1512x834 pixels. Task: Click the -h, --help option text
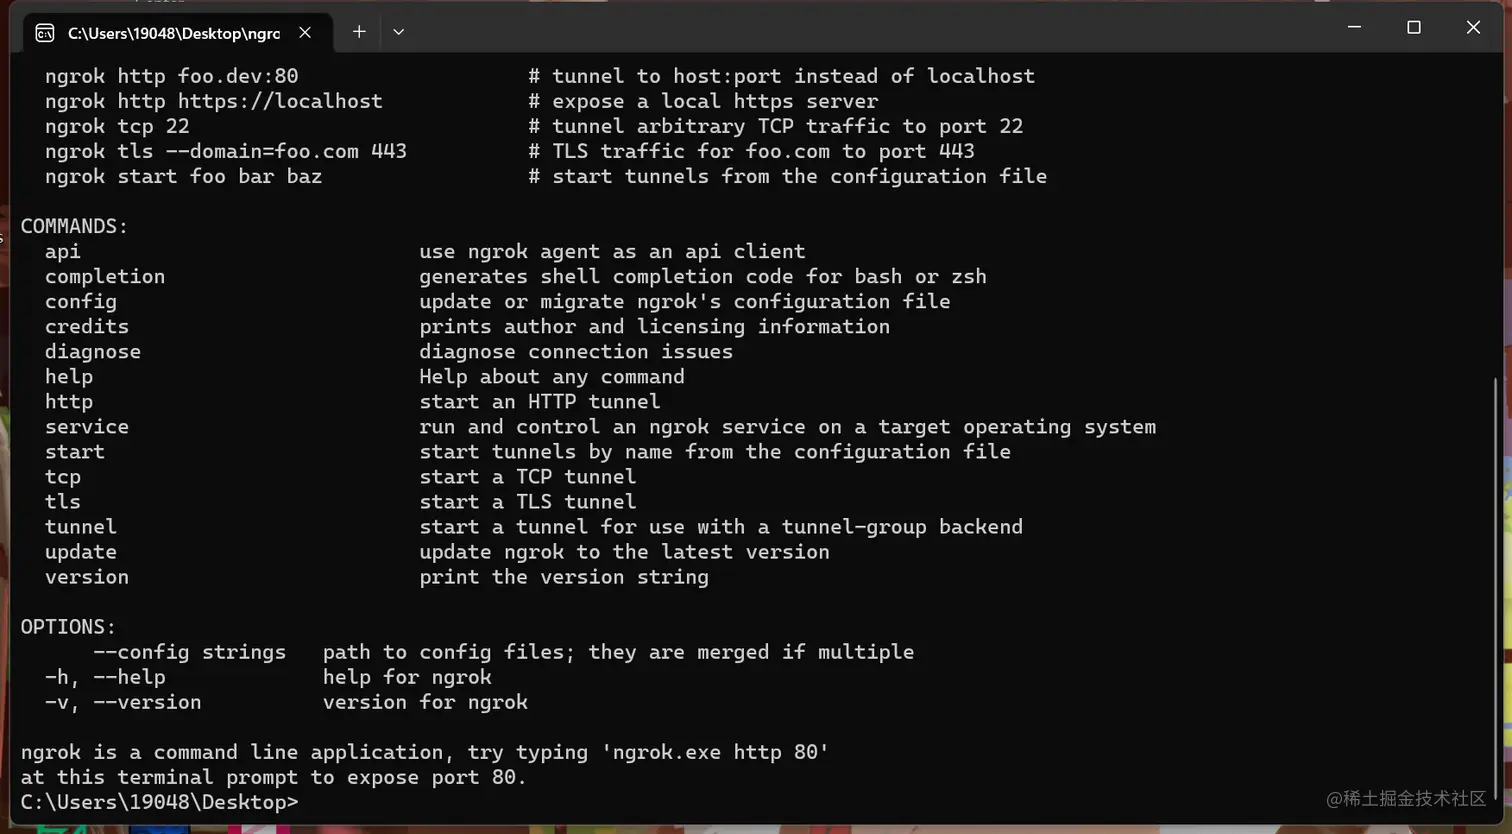(x=105, y=677)
